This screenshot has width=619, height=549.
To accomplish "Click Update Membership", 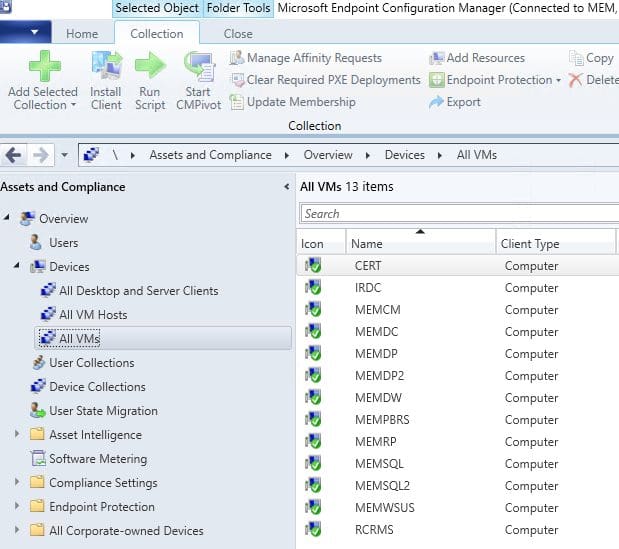I will [x=293, y=102].
